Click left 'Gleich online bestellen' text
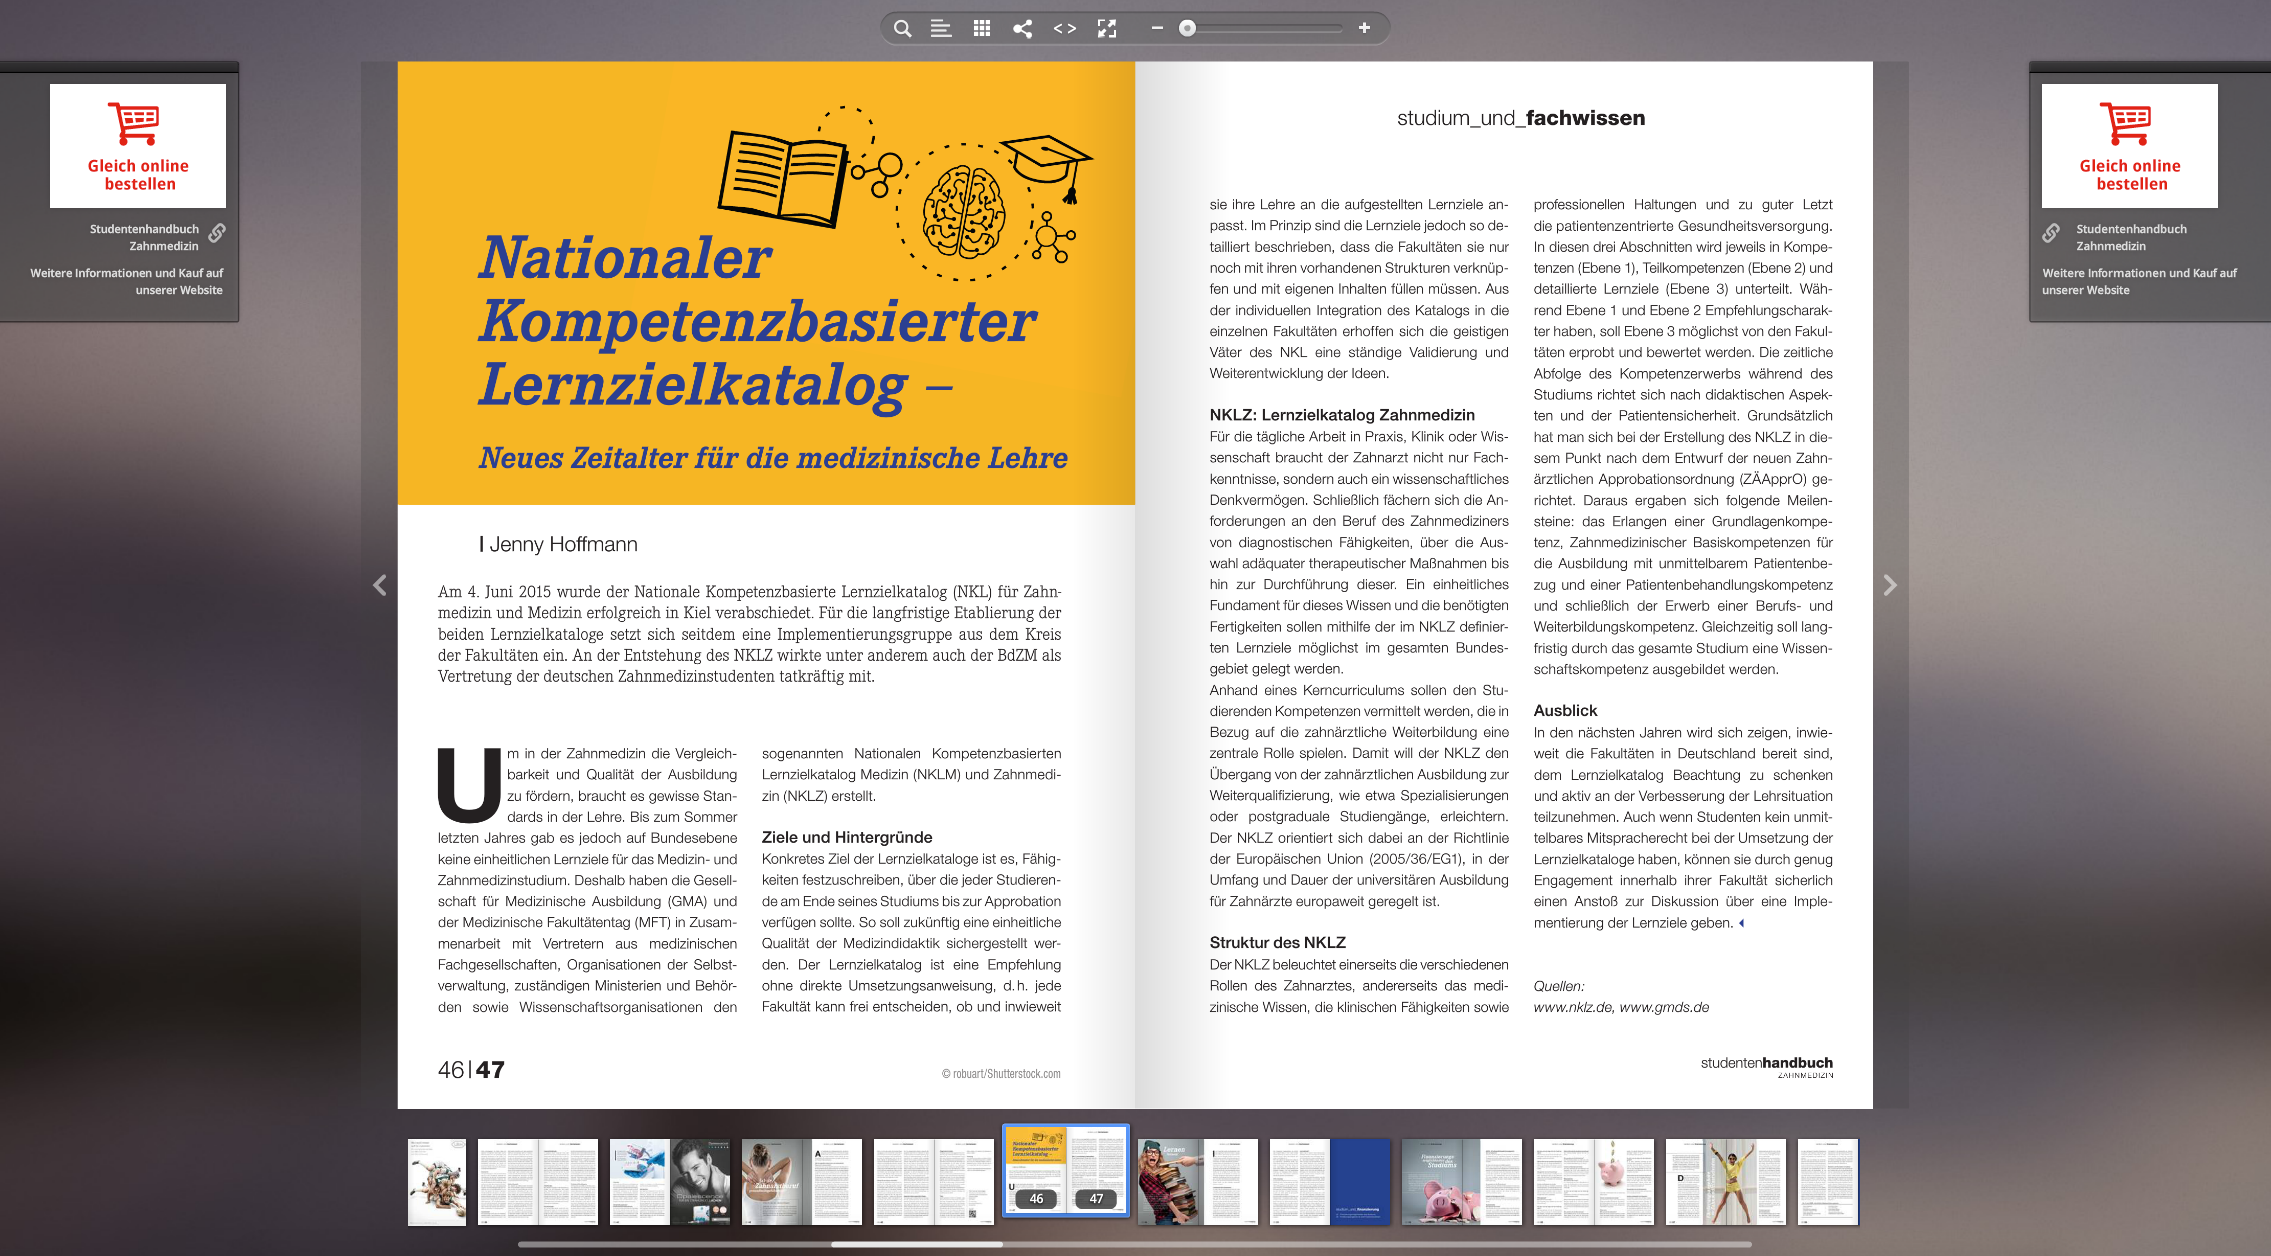This screenshot has height=1256, width=2271. point(138,175)
